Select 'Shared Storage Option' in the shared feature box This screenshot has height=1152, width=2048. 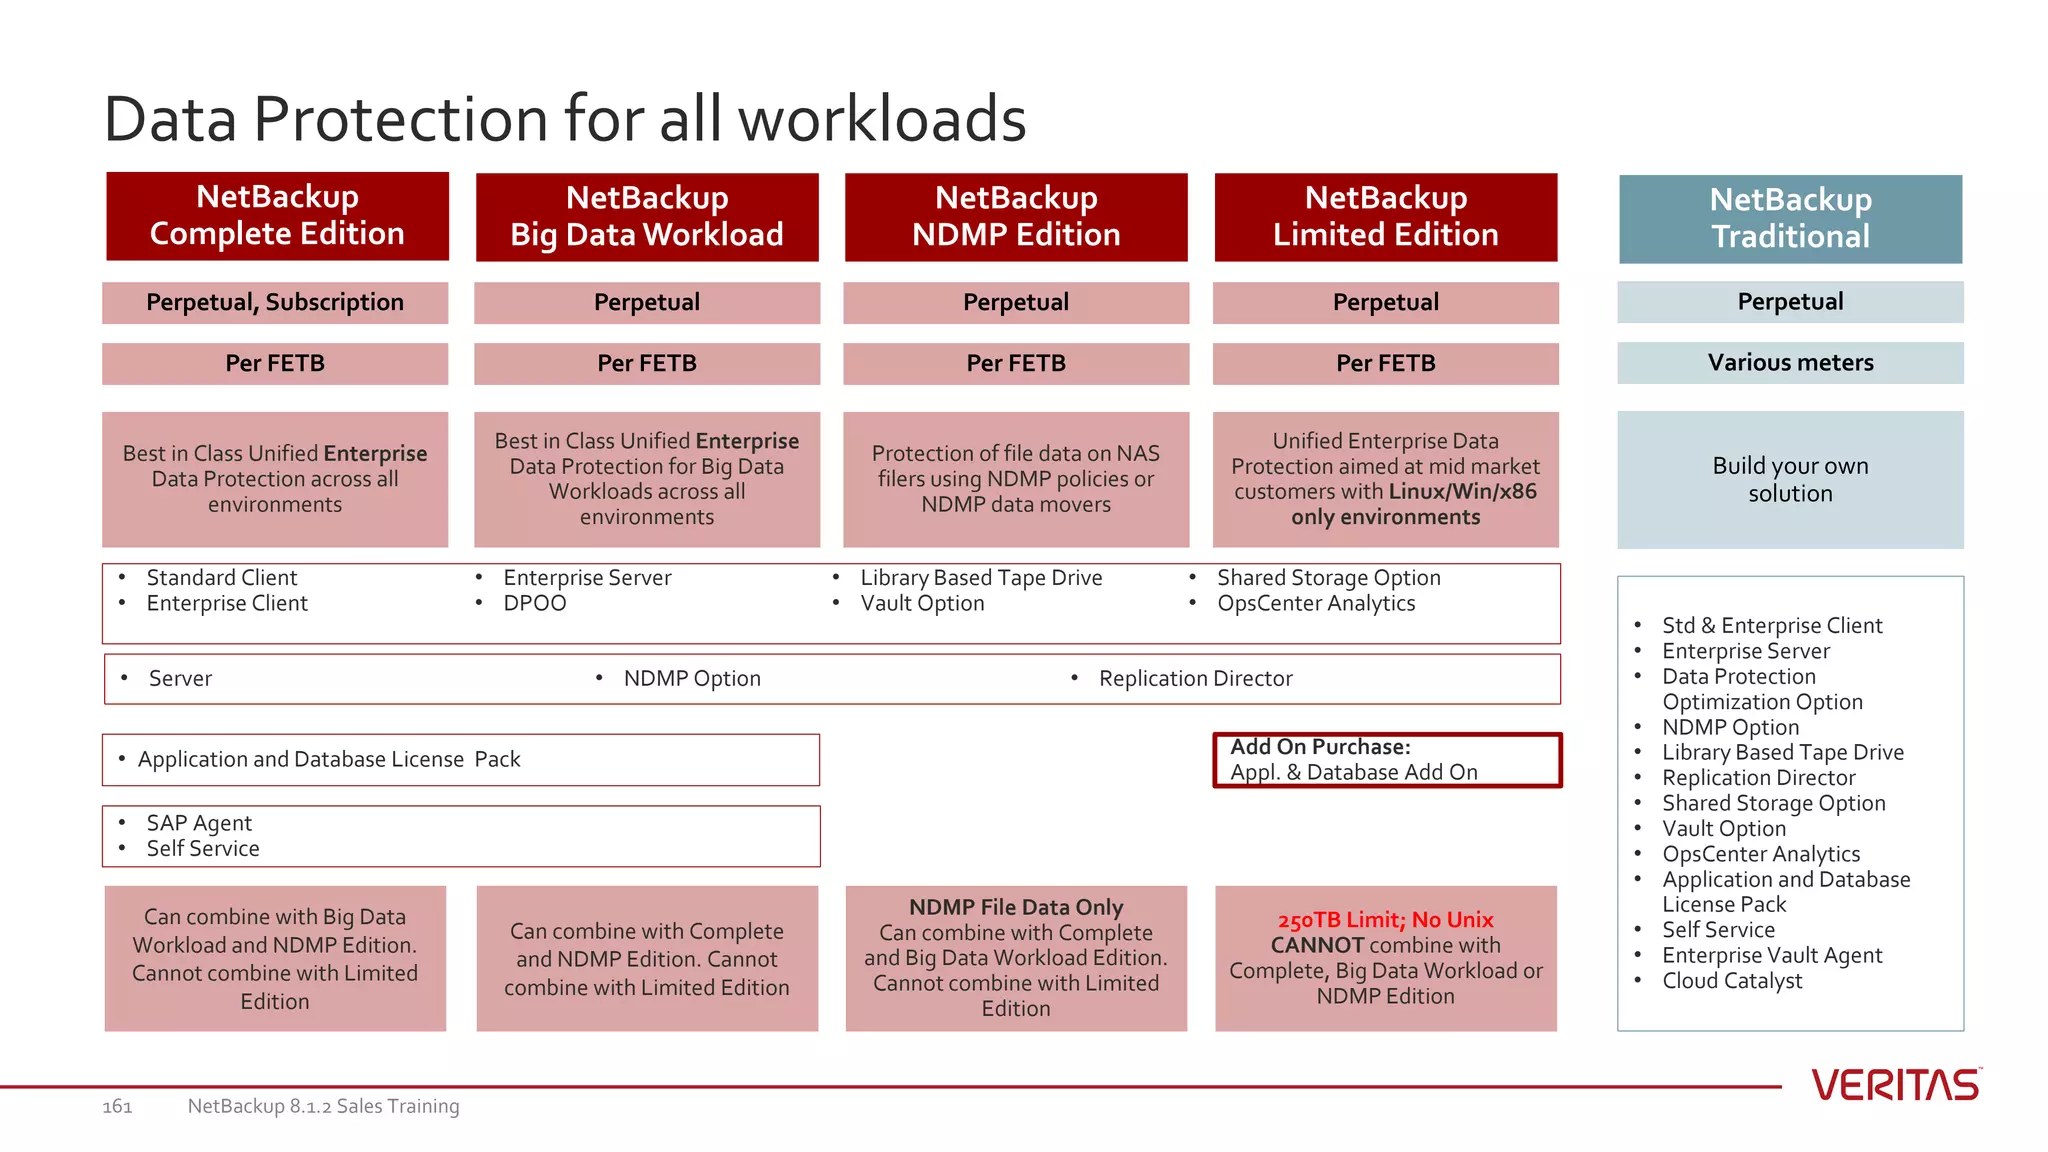[x=1329, y=578]
